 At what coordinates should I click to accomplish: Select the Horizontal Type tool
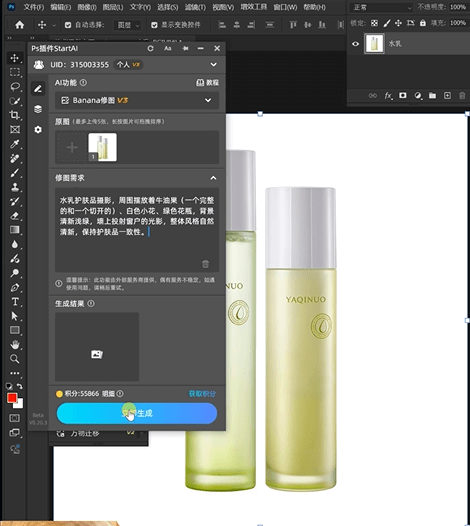click(x=14, y=302)
